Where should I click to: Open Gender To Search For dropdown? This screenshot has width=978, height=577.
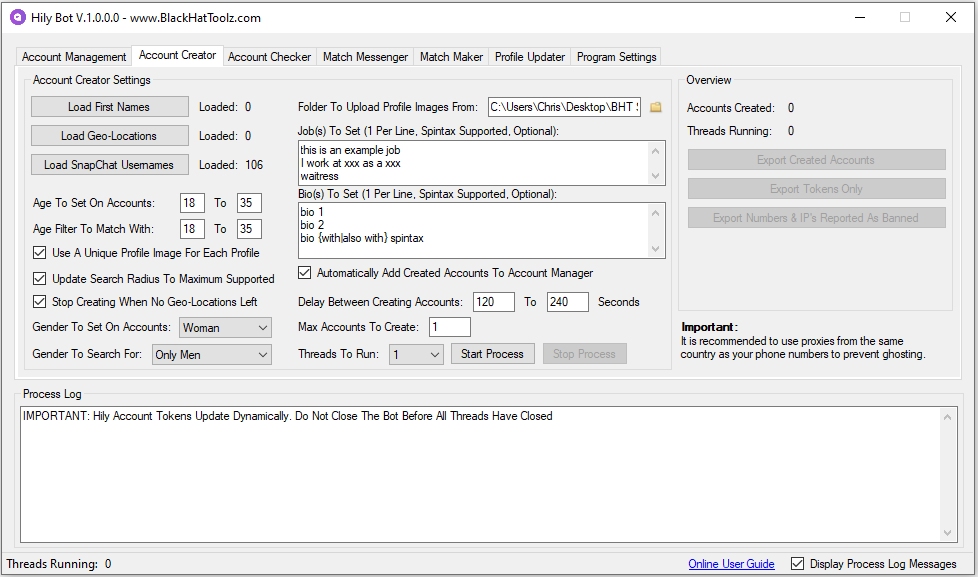pos(211,354)
